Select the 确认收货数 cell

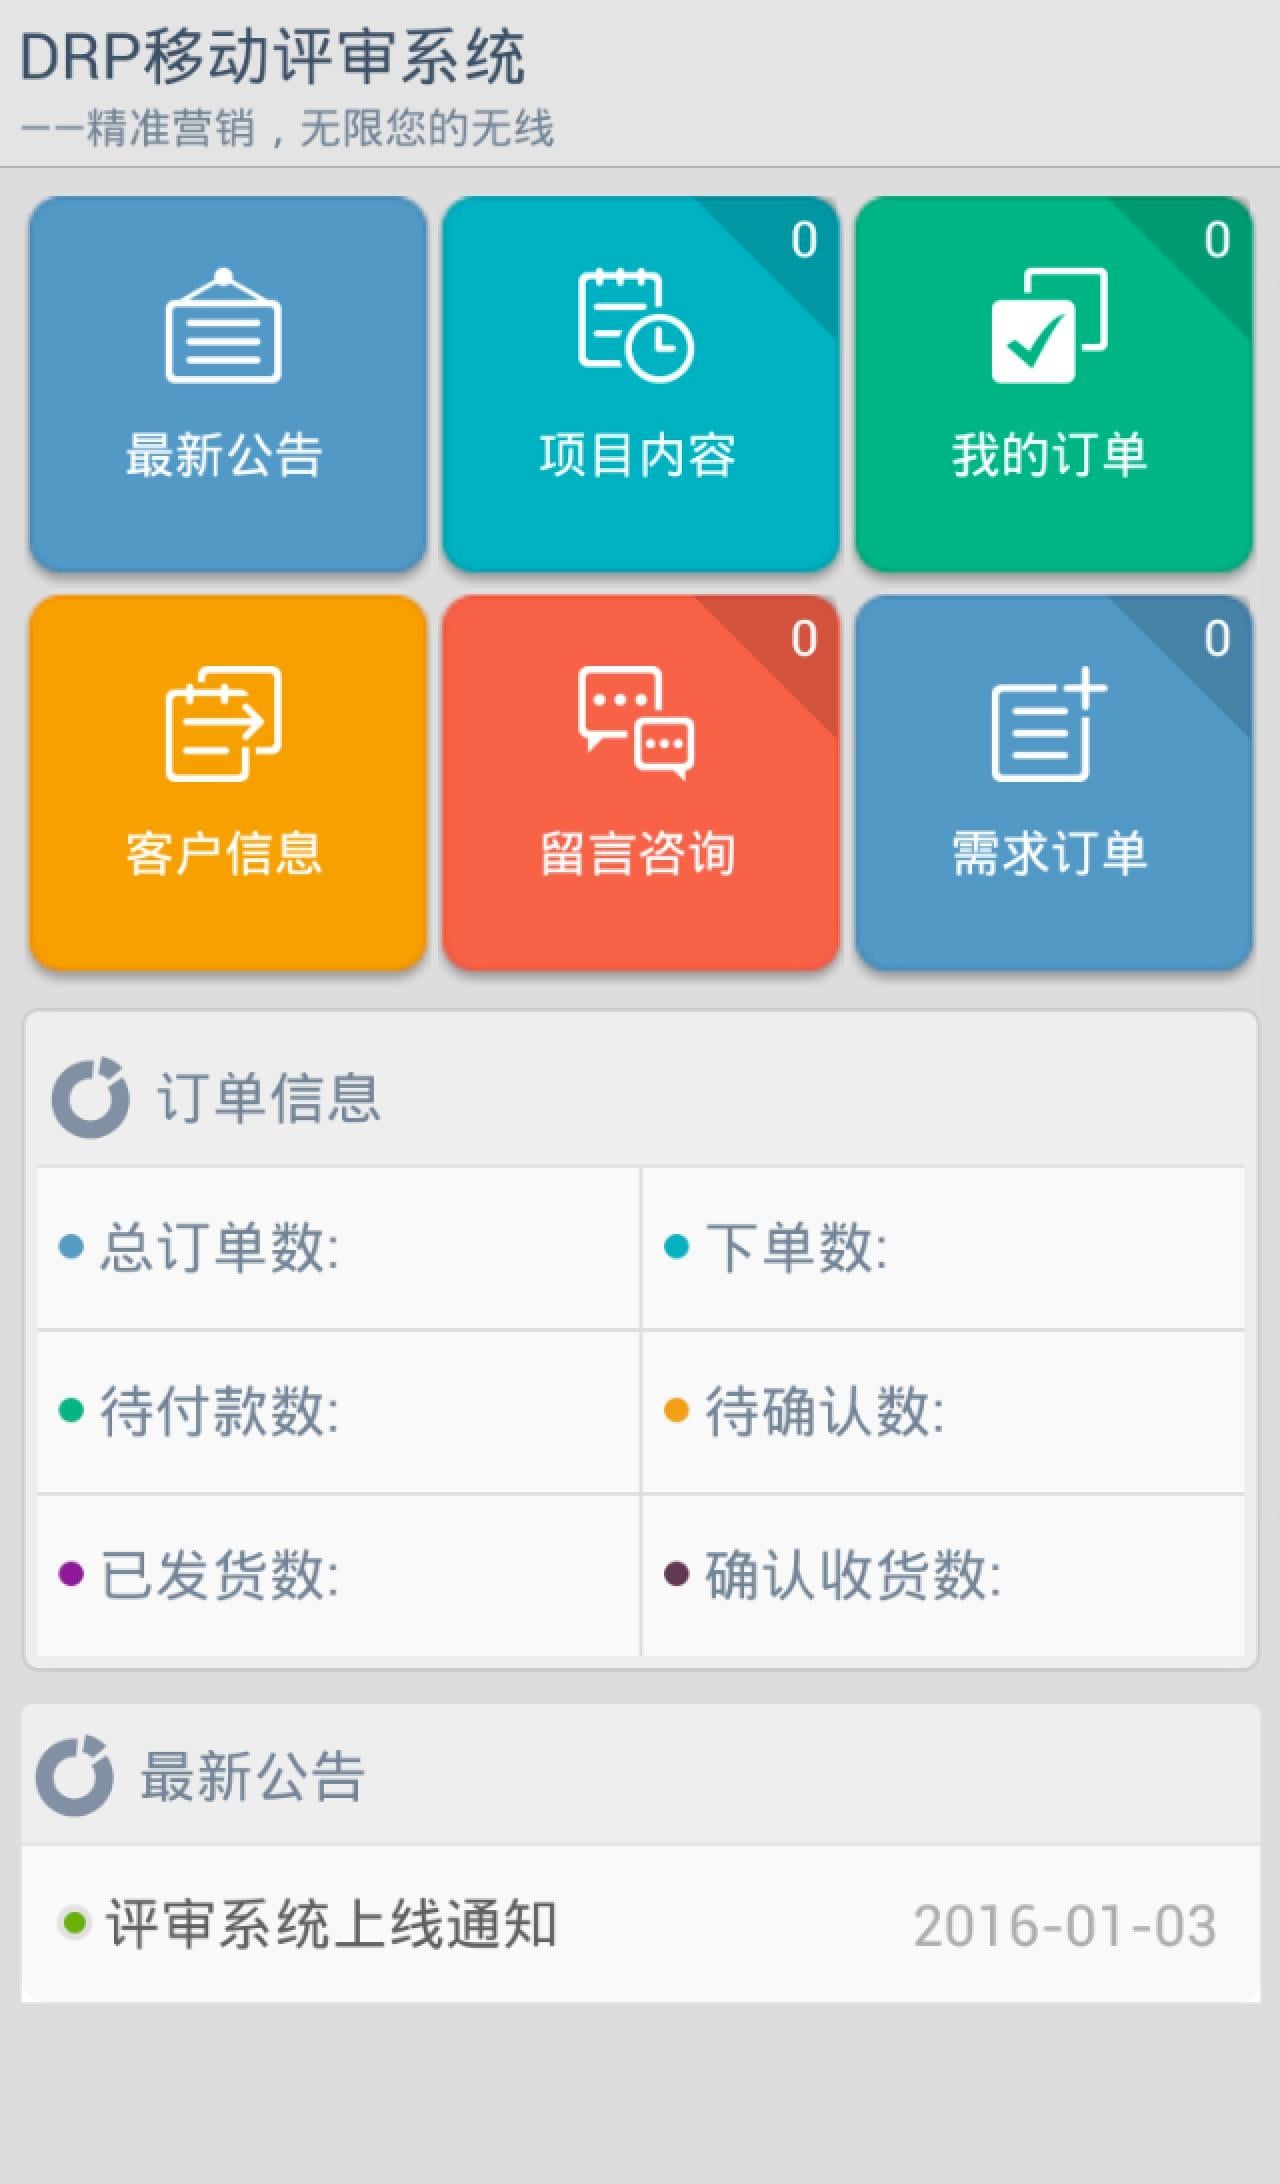click(943, 1576)
